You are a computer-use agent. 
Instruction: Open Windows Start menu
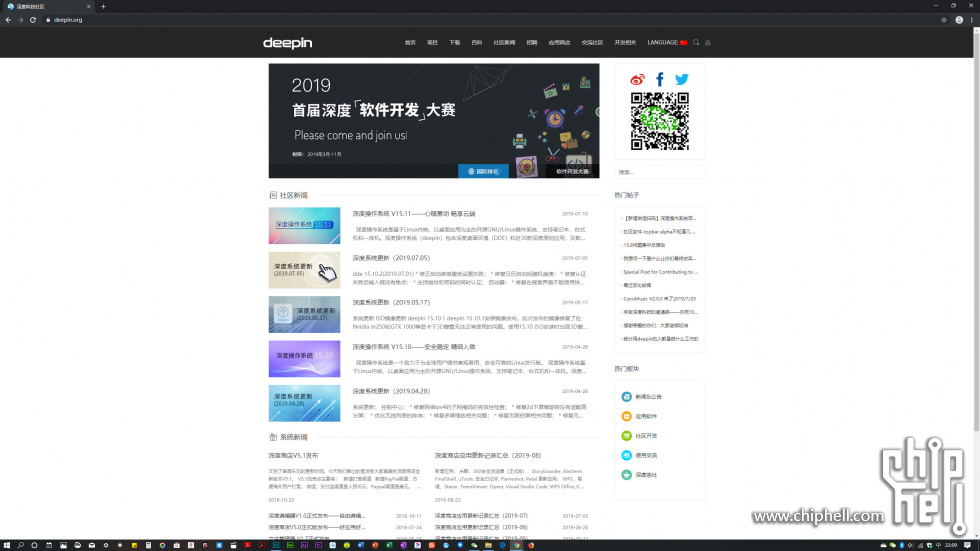pos(7,545)
